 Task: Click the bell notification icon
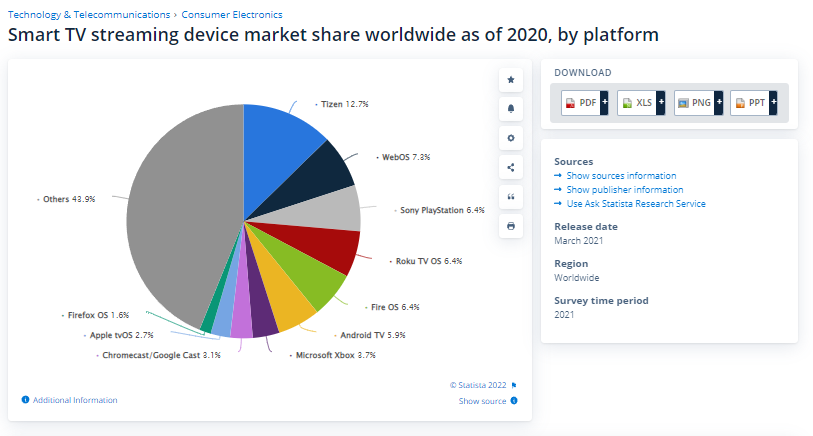click(x=511, y=108)
